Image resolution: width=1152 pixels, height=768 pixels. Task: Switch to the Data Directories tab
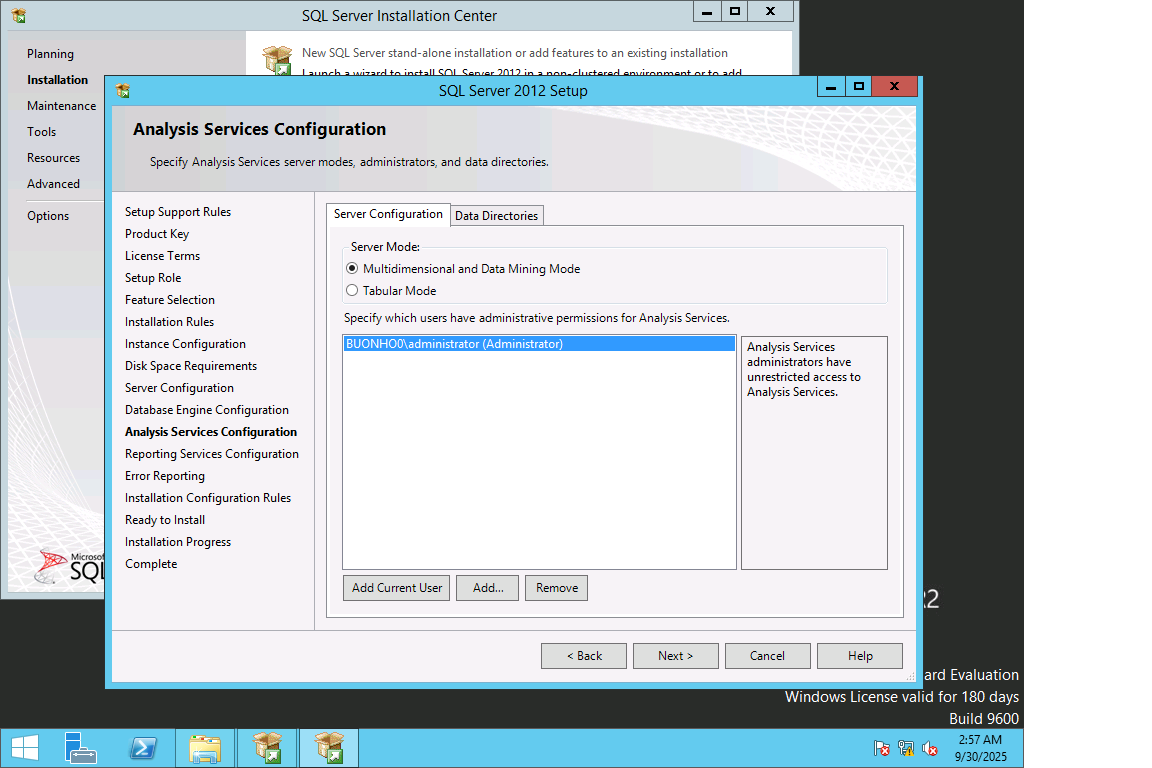497,215
